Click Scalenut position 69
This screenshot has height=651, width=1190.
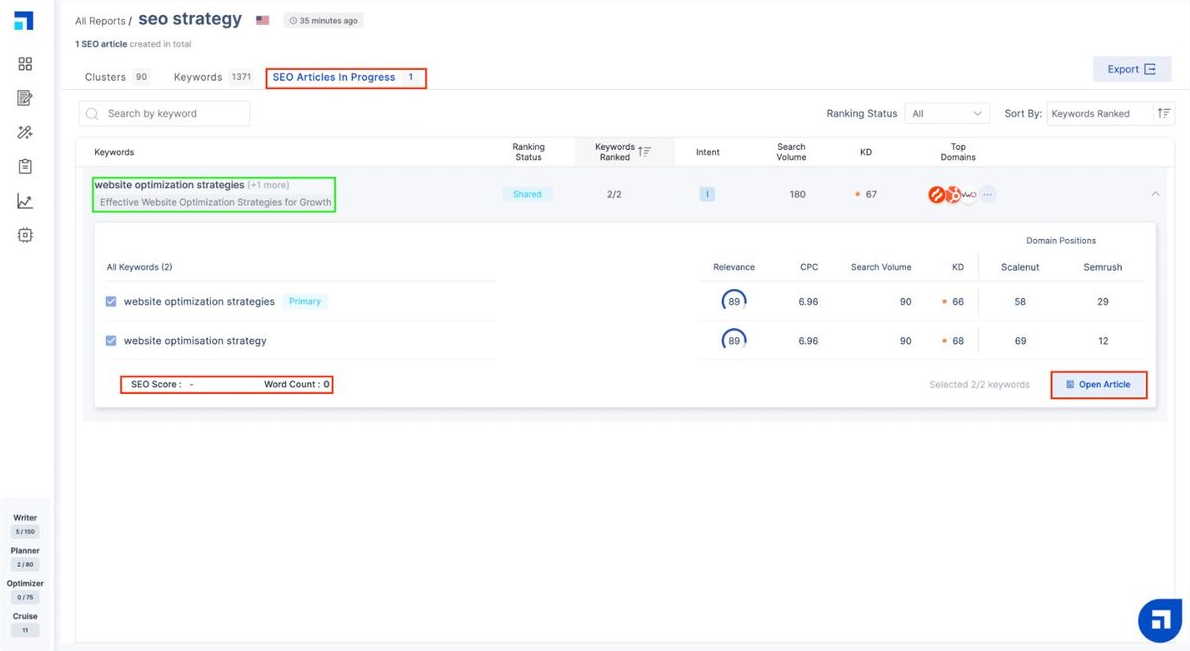click(1020, 341)
